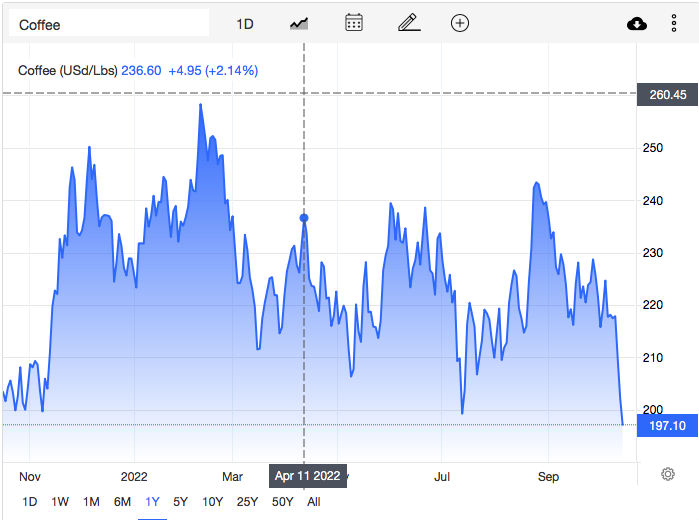Click the Sep axis label
This screenshot has height=520, width=699.
click(548, 477)
